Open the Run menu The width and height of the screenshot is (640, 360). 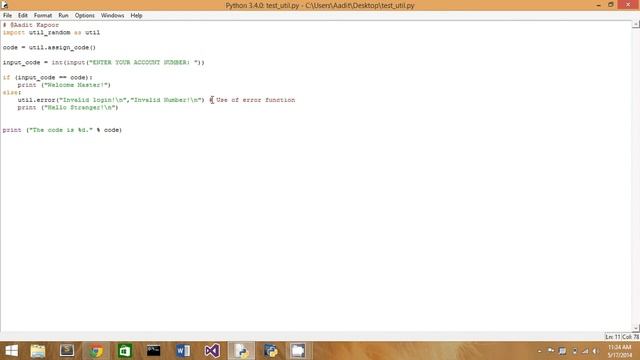point(63,16)
